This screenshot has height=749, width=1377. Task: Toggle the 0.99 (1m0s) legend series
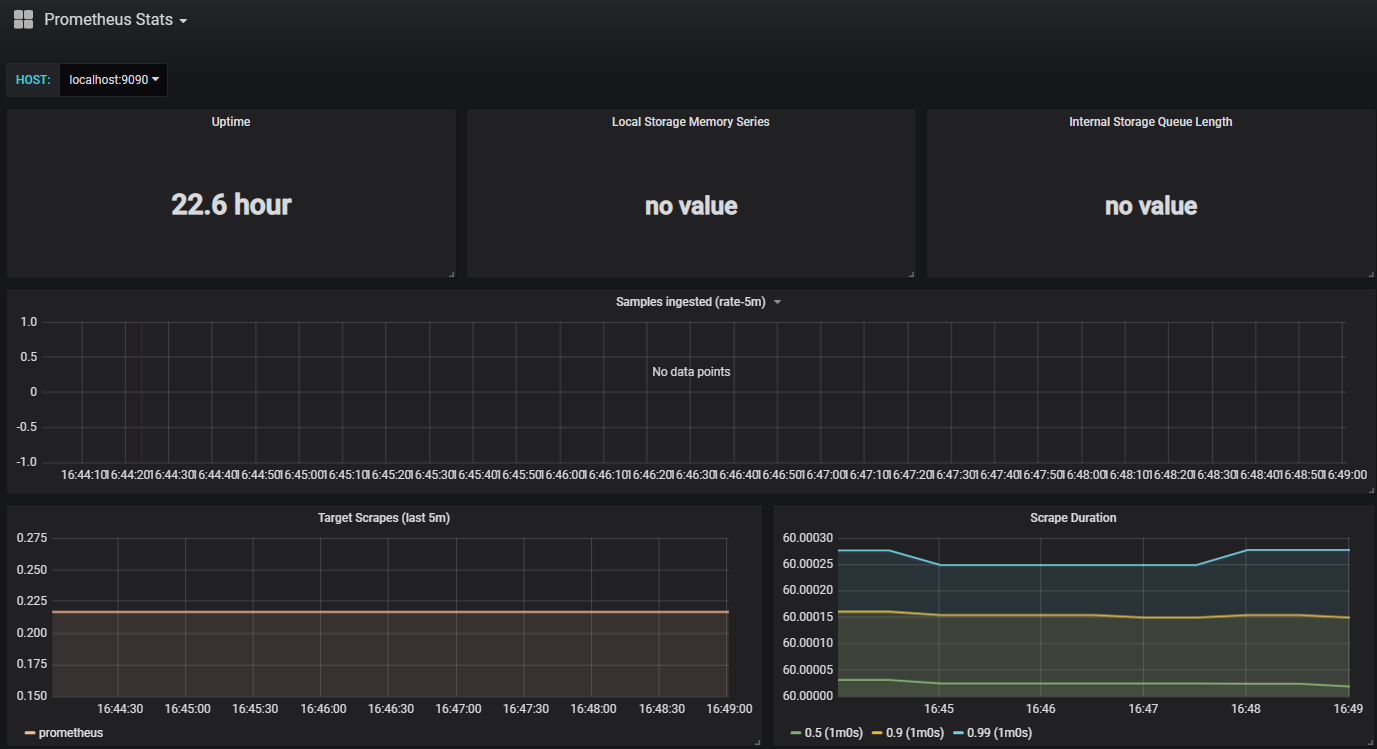pyautogui.click(x=999, y=733)
